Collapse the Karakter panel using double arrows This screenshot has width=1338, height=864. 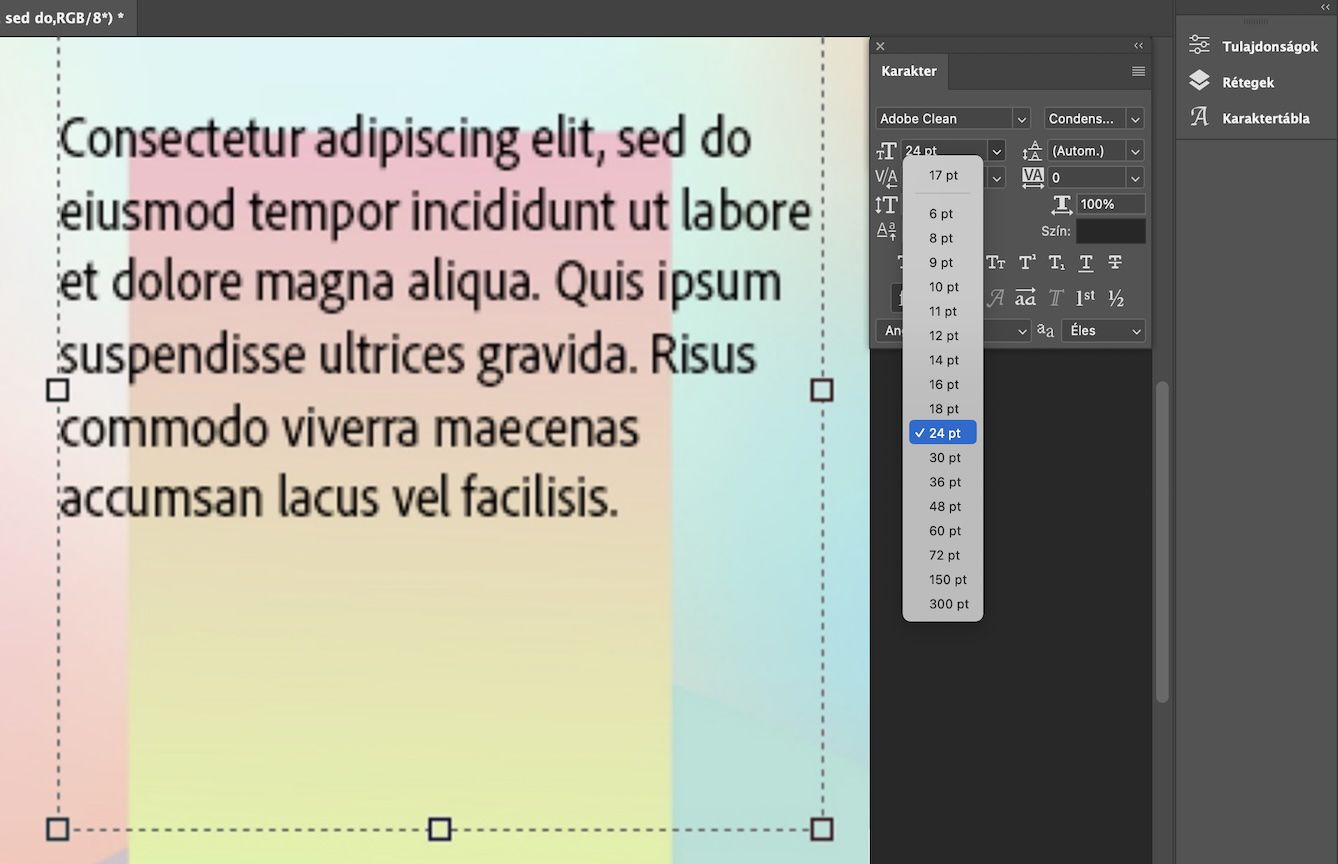1138,46
